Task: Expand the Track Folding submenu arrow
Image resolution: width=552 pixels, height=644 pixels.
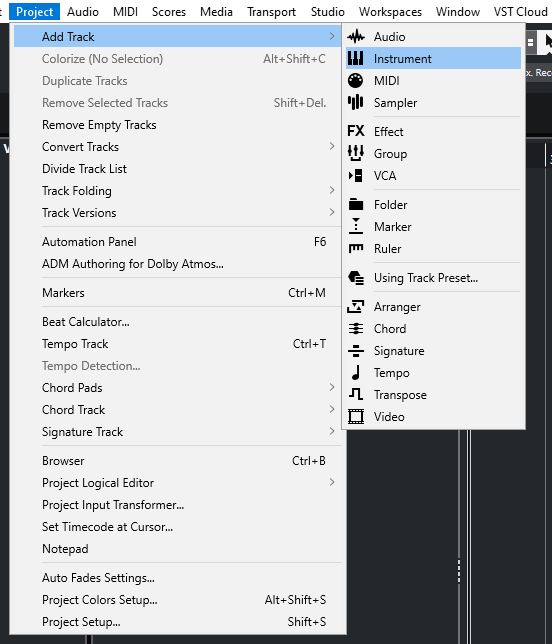Action: coord(332,190)
